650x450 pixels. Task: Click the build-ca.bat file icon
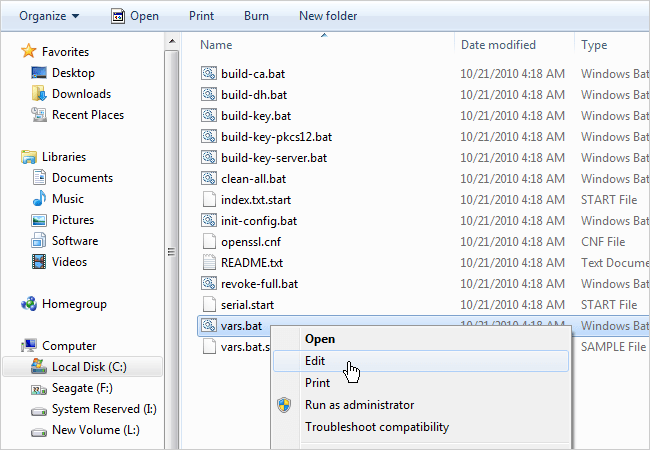click(209, 73)
